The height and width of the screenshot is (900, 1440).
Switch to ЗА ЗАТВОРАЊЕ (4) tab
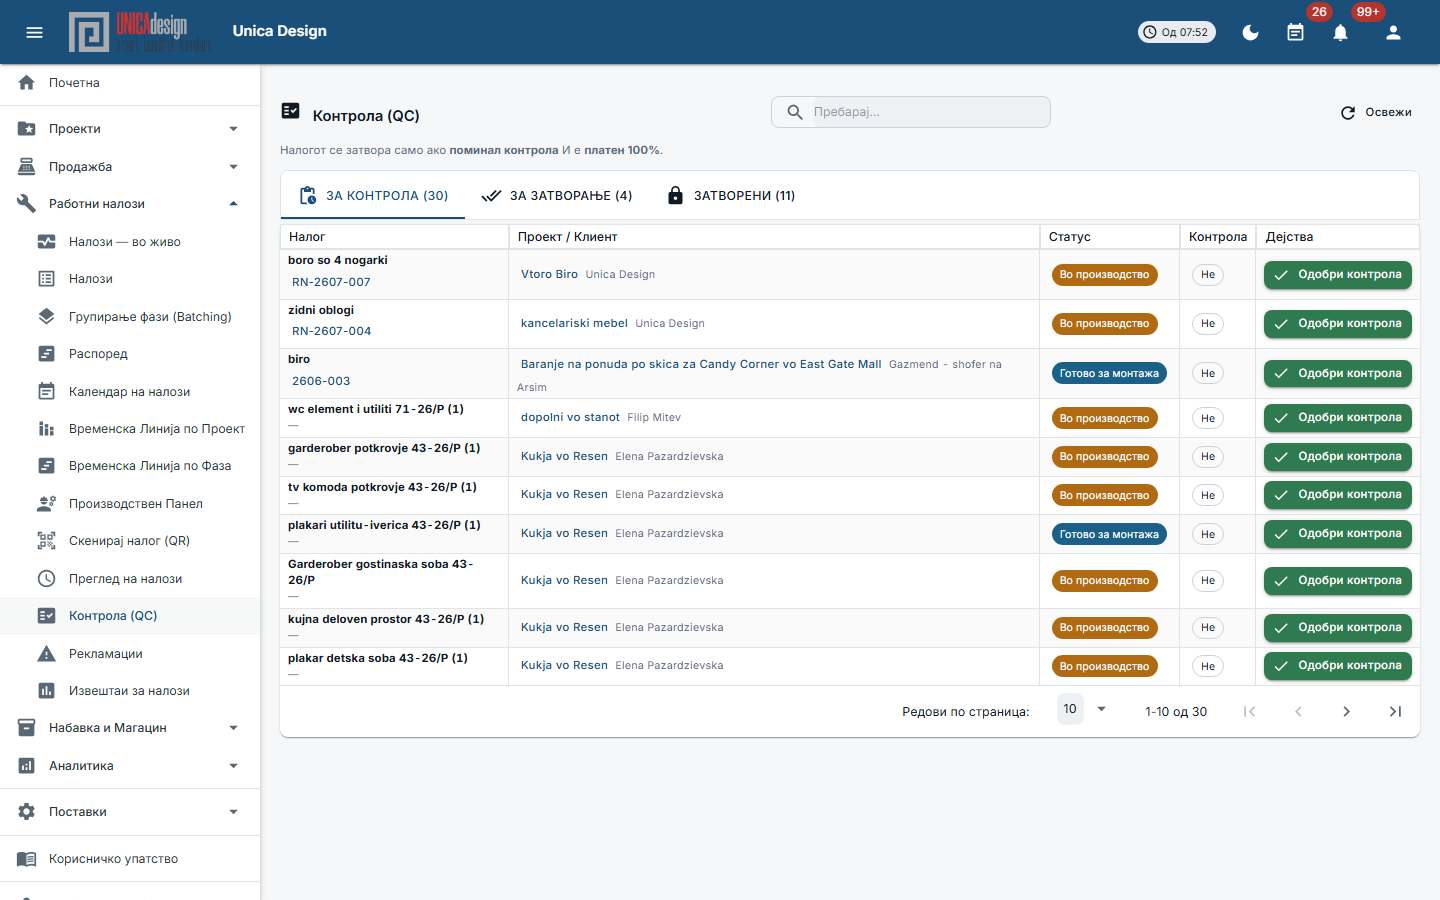(x=557, y=196)
